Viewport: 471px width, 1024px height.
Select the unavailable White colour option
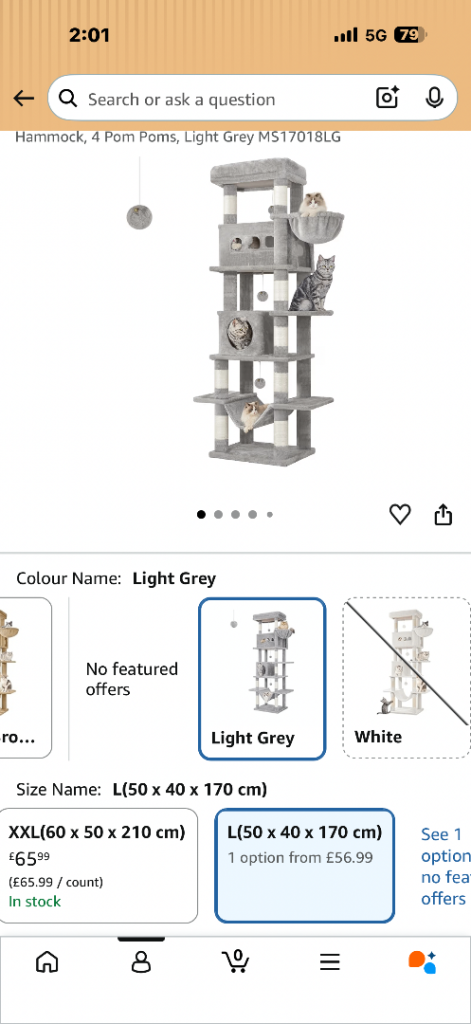(406, 678)
